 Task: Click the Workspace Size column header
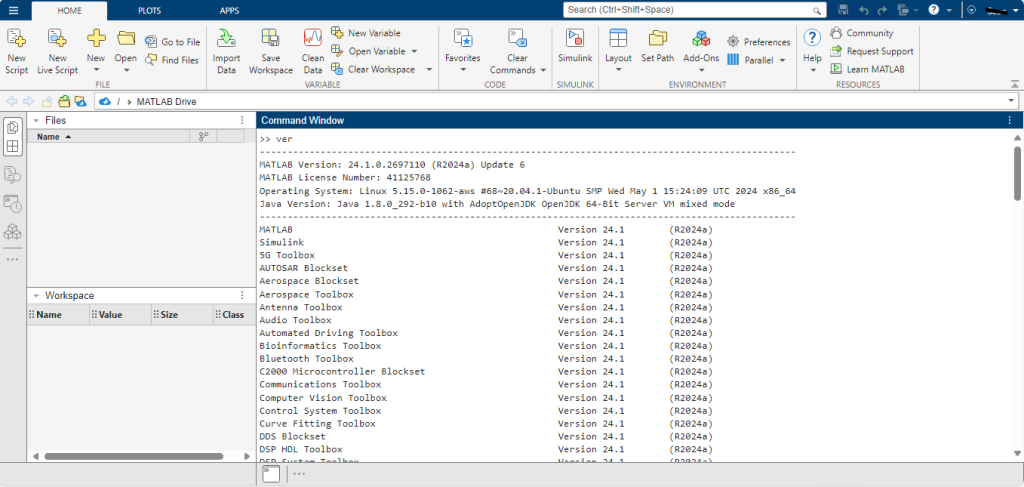(182, 315)
